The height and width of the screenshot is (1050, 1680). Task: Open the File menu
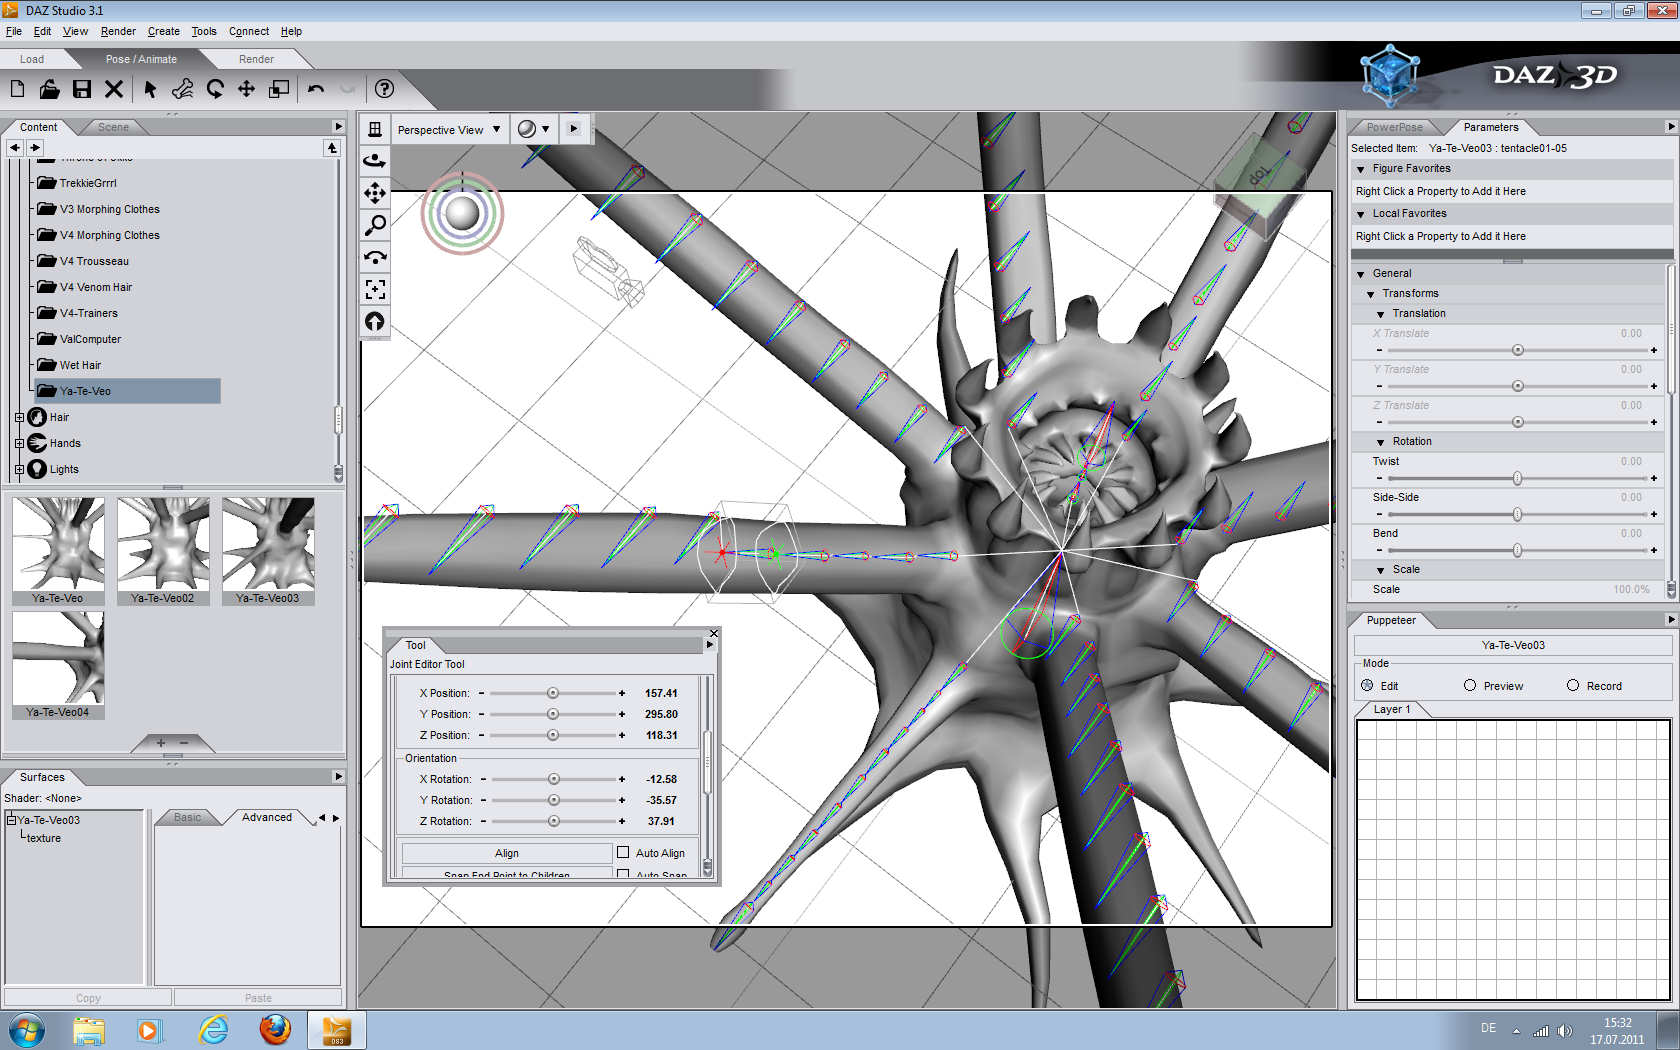click(14, 31)
